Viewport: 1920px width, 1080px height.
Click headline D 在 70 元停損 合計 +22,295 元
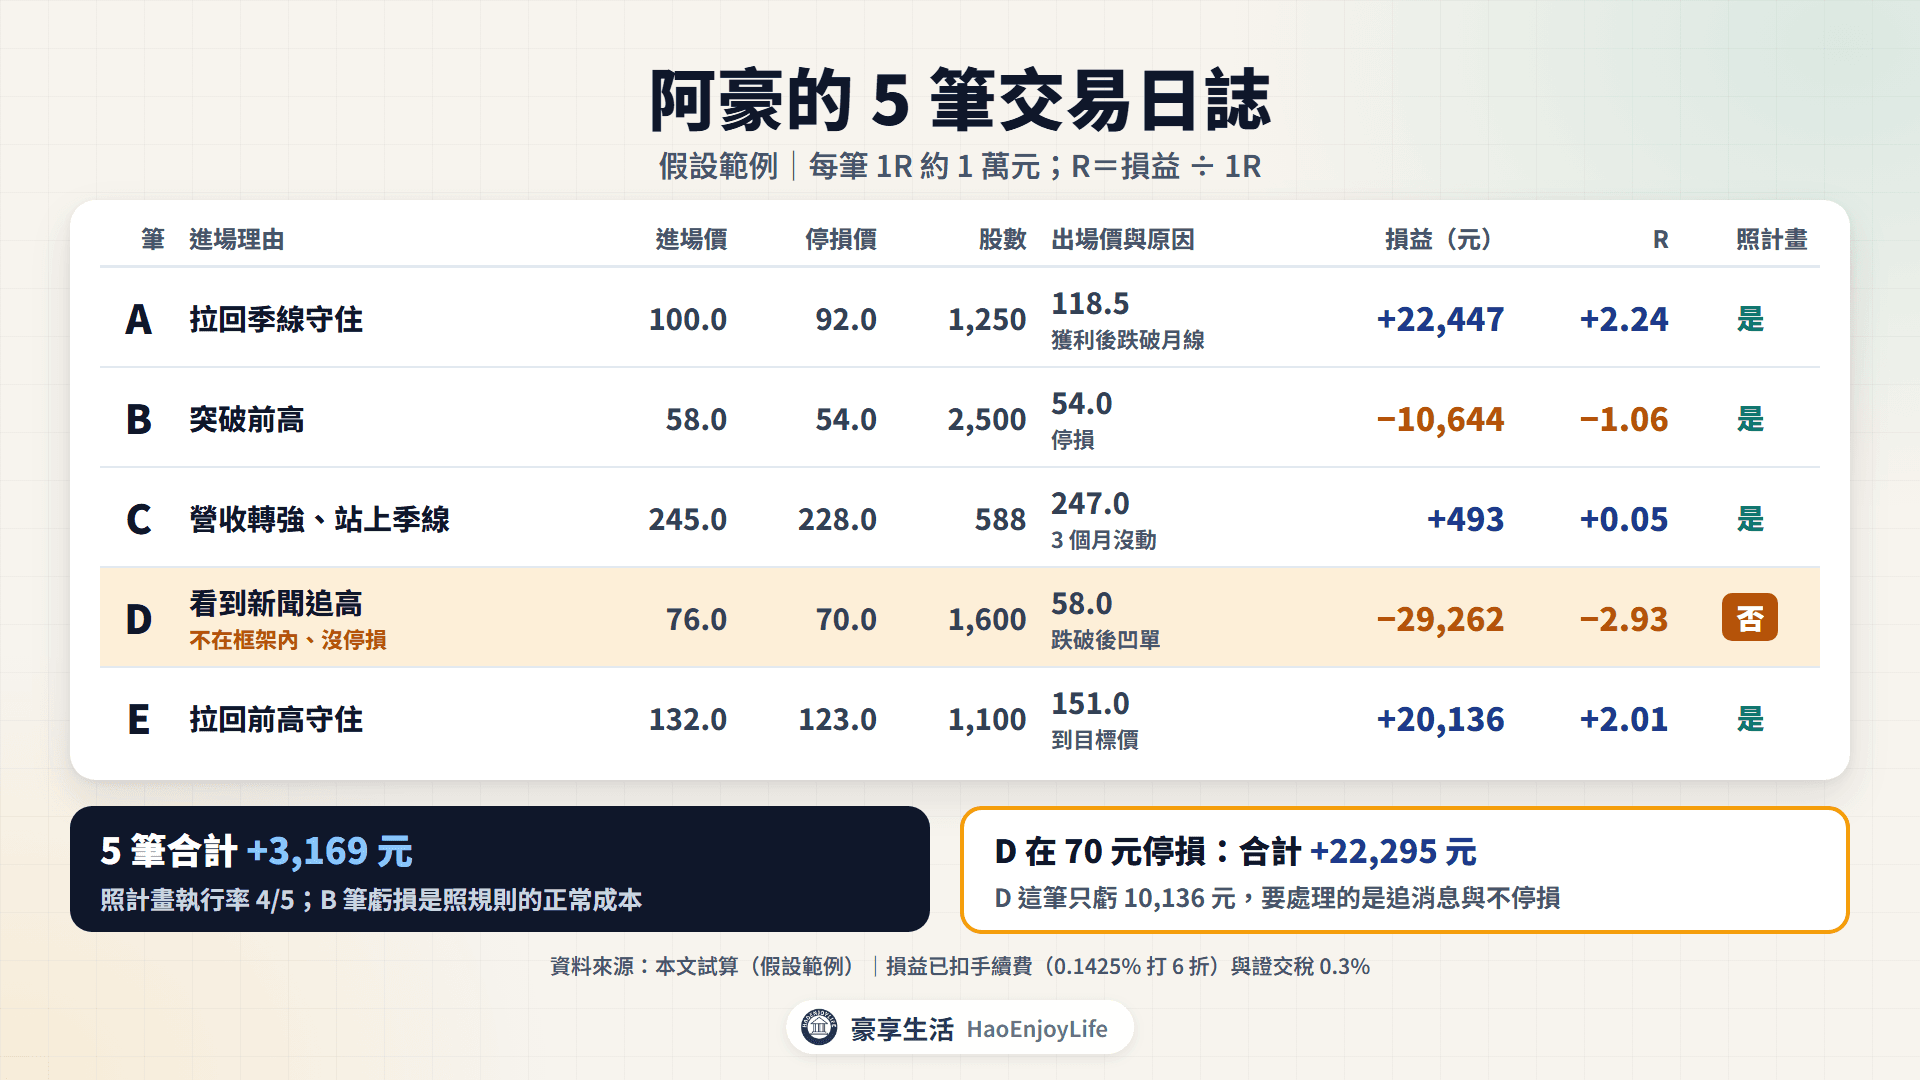click(1235, 852)
